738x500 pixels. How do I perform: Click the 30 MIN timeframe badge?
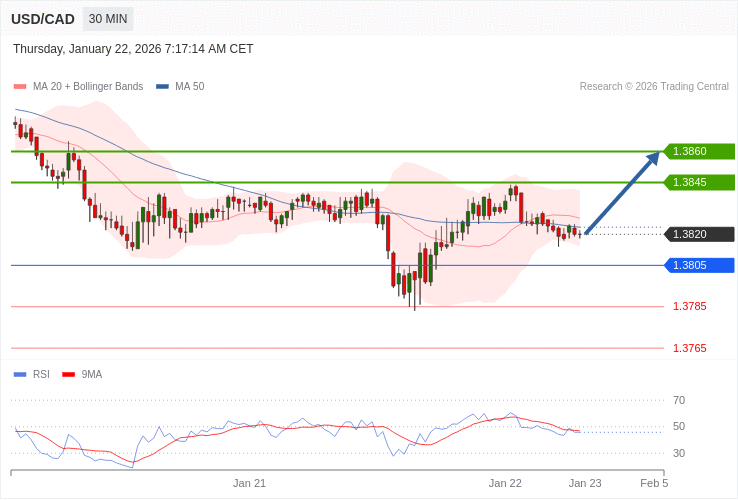(107, 19)
